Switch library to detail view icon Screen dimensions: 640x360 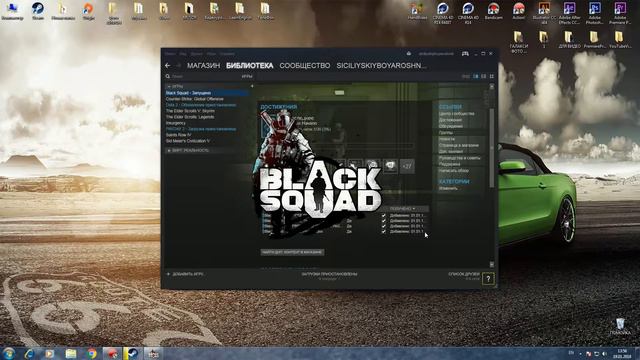(476, 76)
